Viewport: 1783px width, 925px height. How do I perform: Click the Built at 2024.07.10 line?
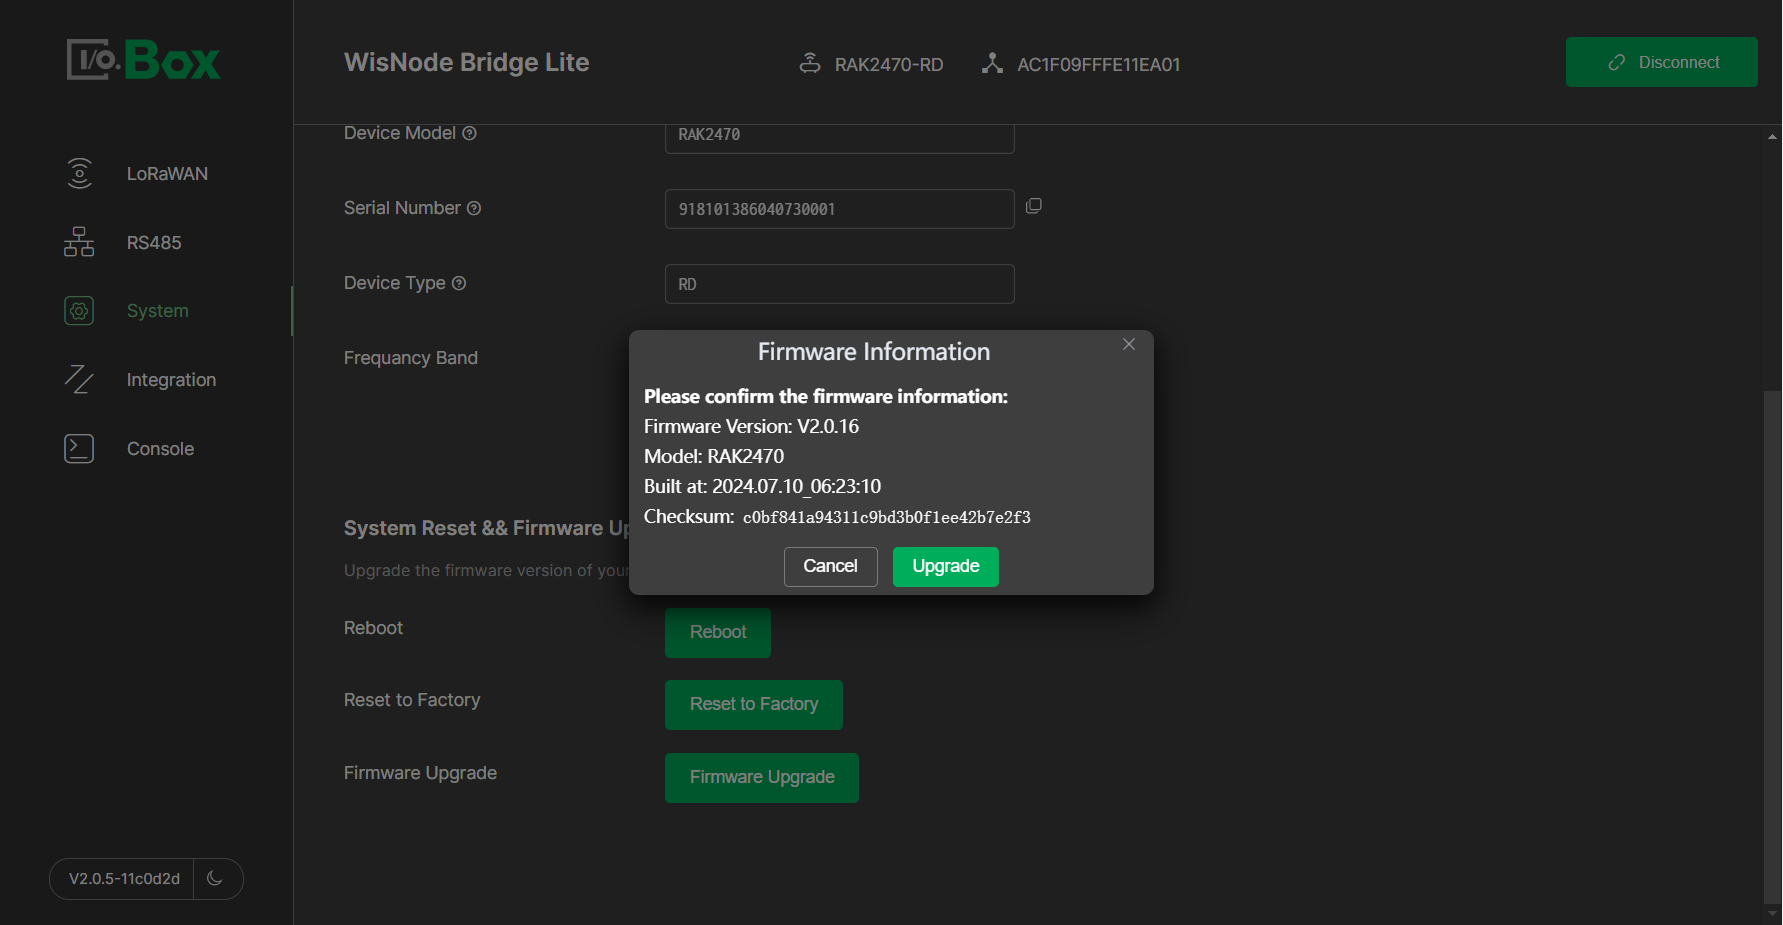[762, 487]
